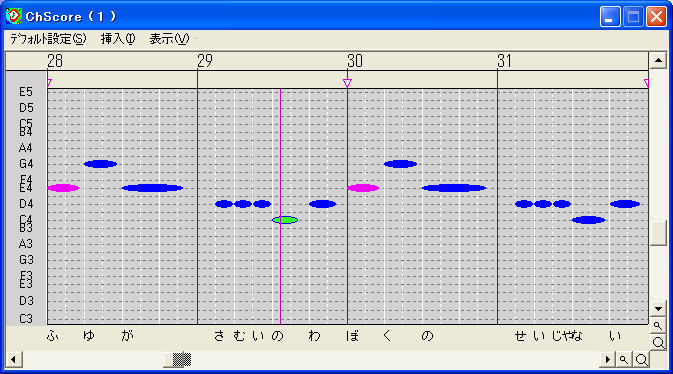Open the デフォルト設定(S) menu
Image resolution: width=673 pixels, height=374 pixels.
(48, 39)
